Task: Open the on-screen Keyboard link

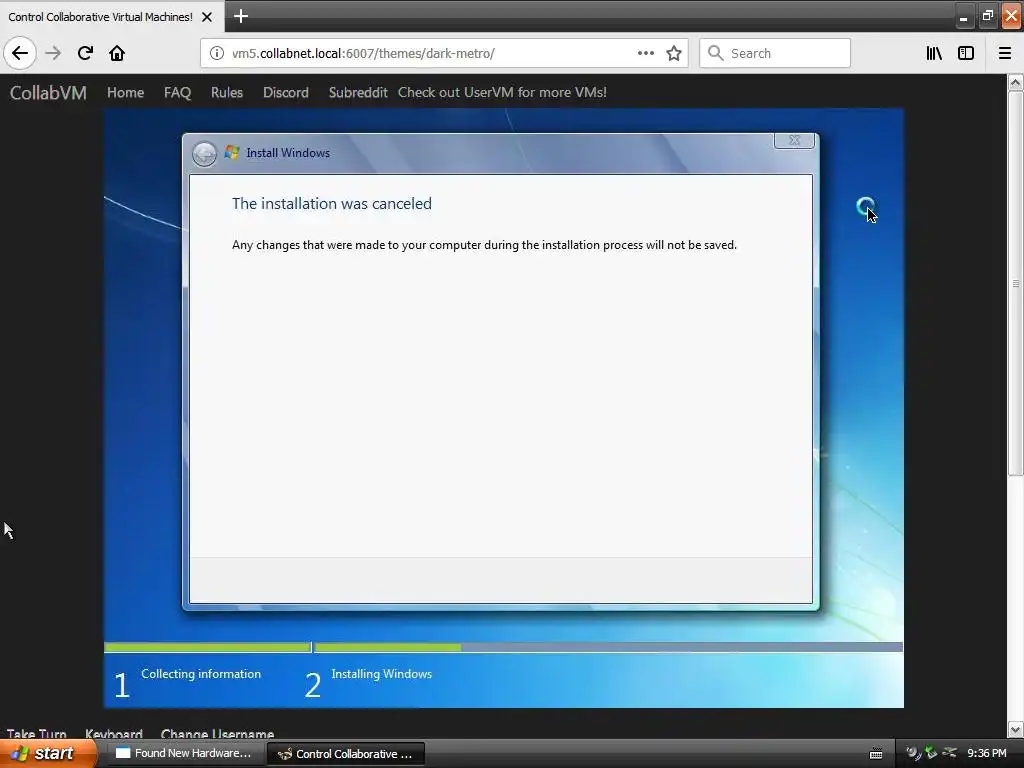Action: (114, 733)
